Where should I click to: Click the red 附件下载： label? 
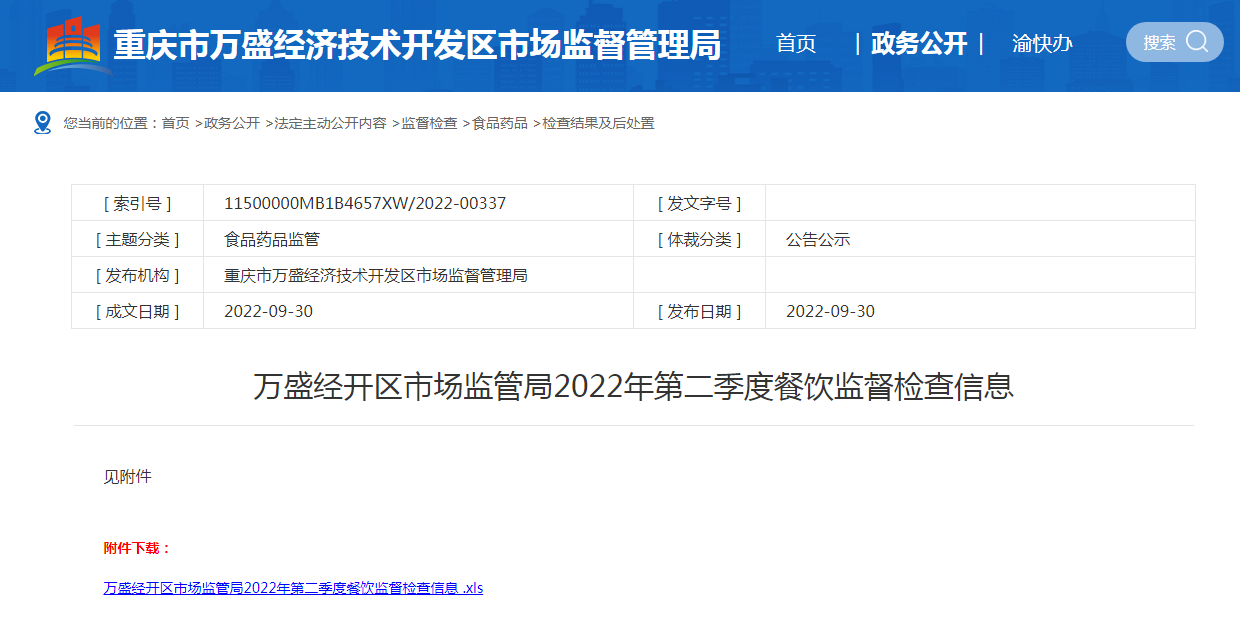[138, 548]
